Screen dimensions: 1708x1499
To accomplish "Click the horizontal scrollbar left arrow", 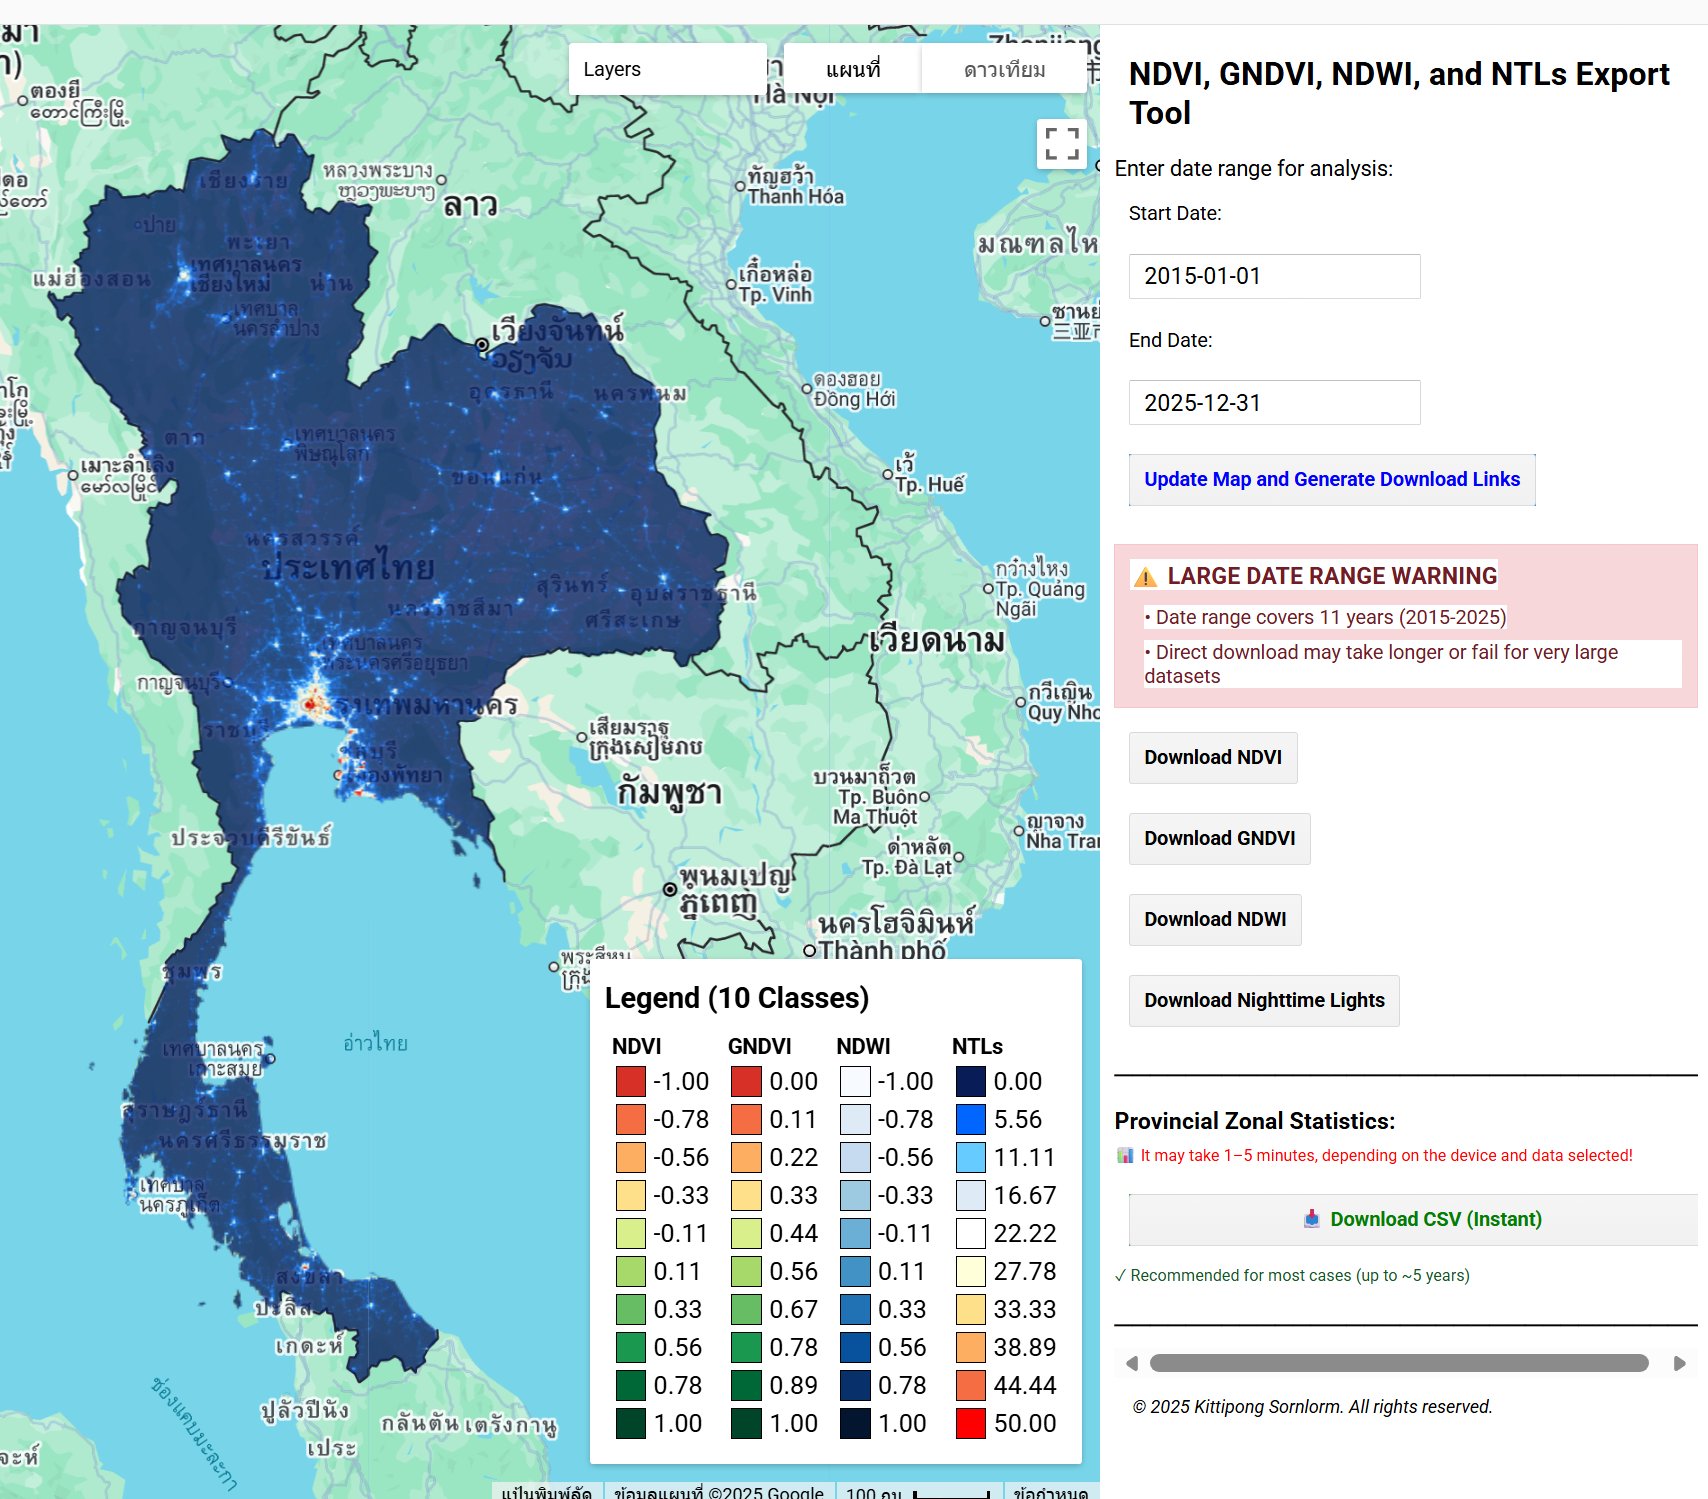I will pyautogui.click(x=1131, y=1363).
